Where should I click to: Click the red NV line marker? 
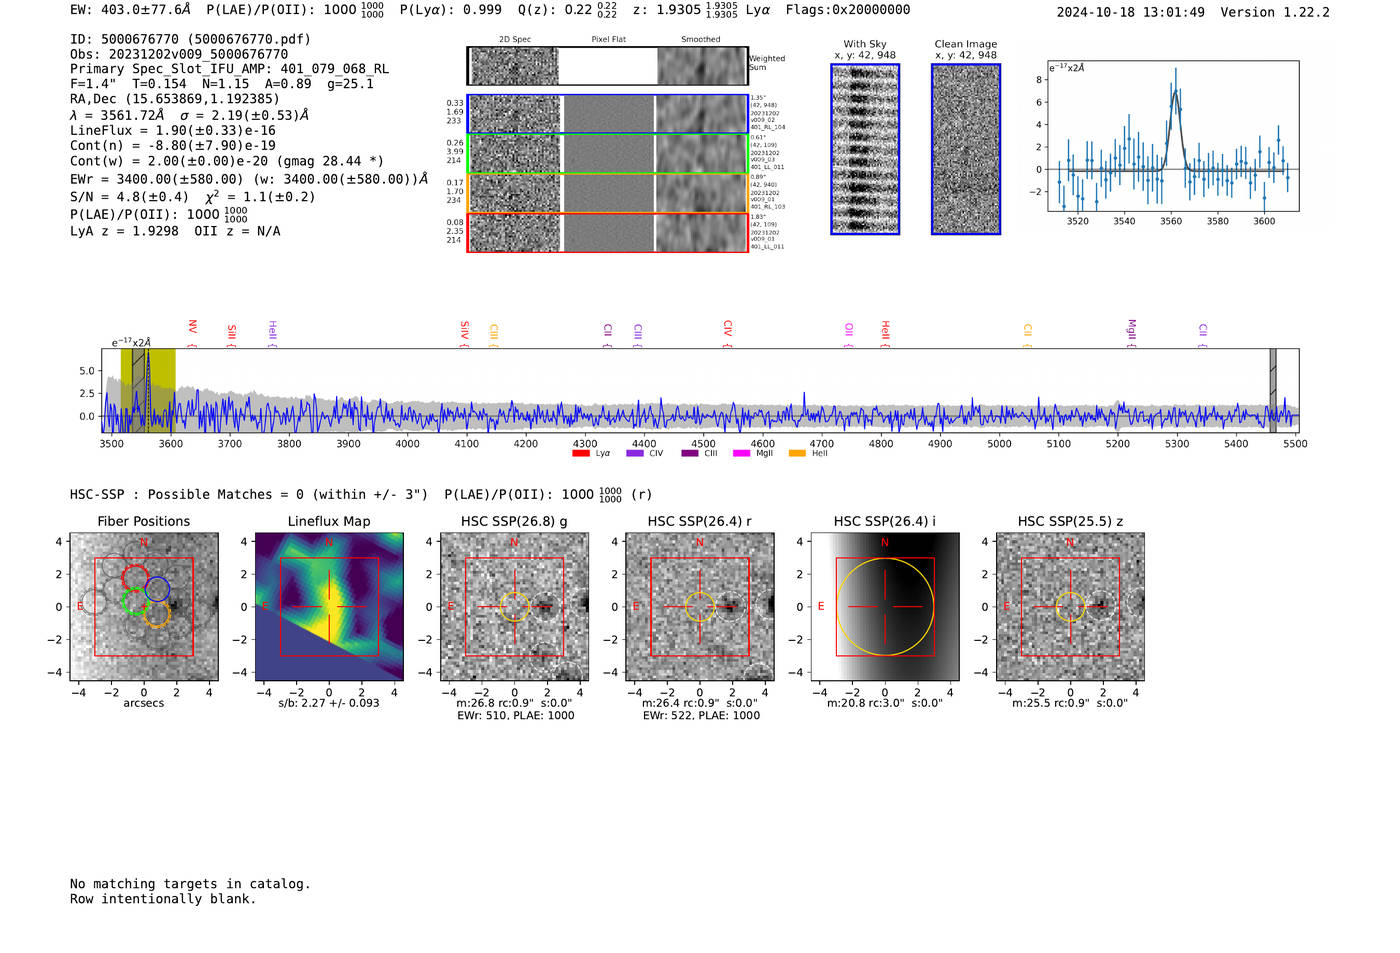192,333
